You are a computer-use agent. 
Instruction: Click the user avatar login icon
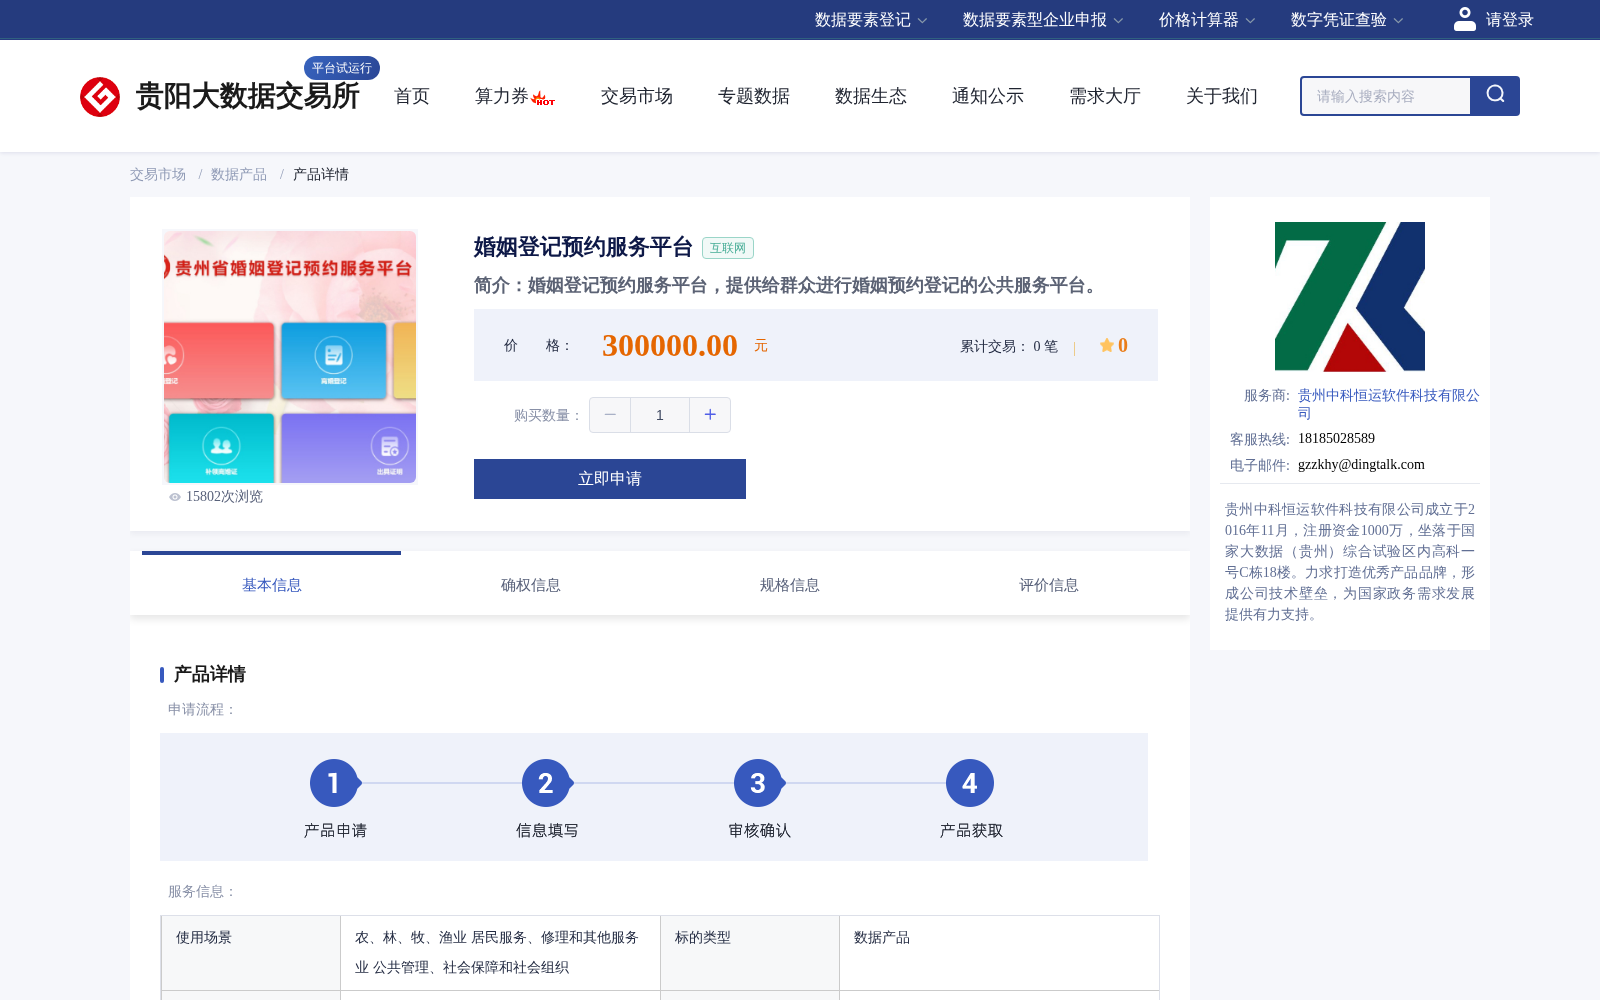tap(1464, 19)
